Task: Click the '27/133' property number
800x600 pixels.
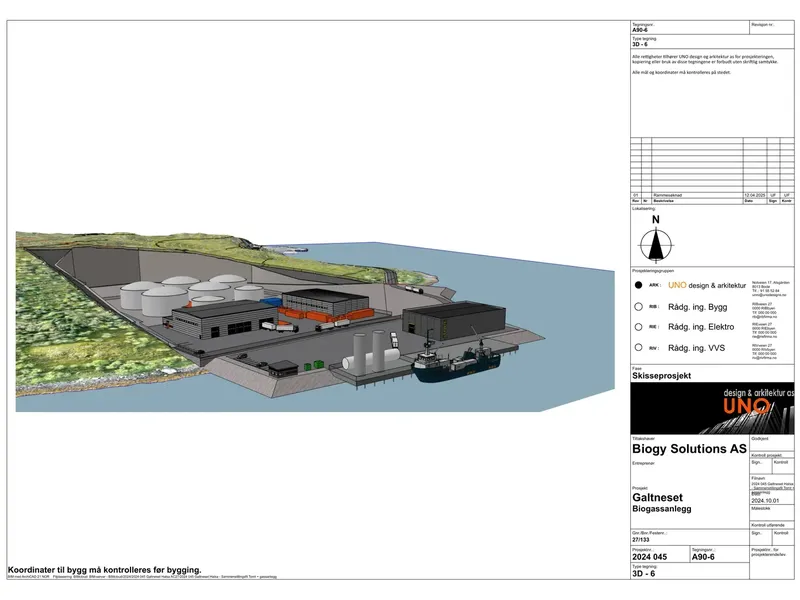Action: (641, 539)
